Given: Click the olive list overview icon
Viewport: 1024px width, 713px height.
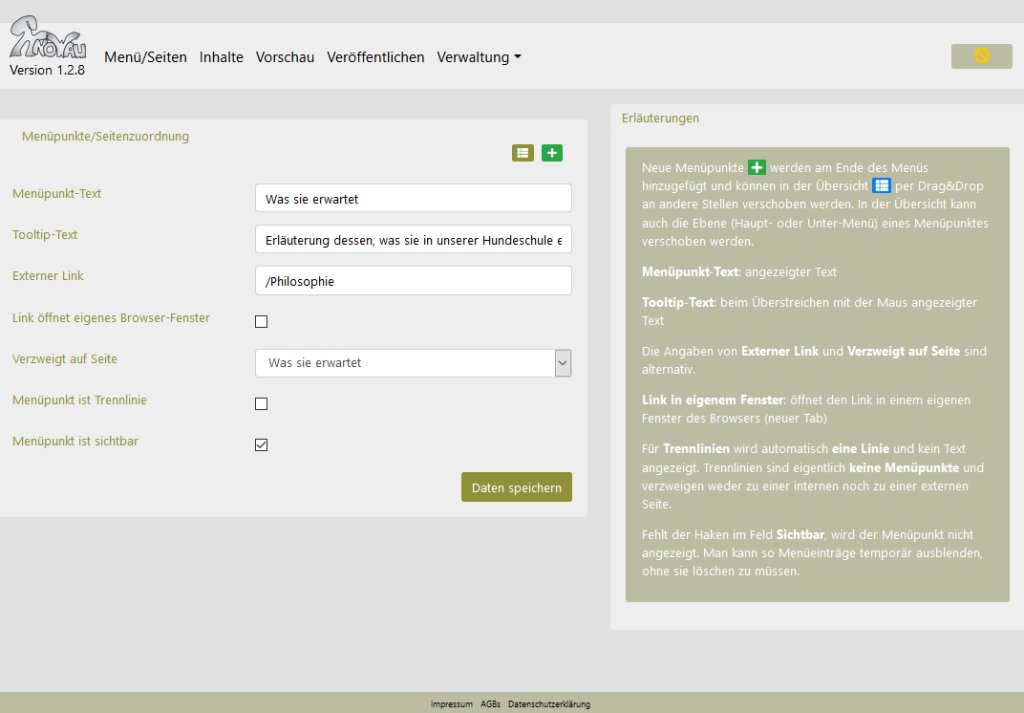Looking at the screenshot, I should (523, 153).
